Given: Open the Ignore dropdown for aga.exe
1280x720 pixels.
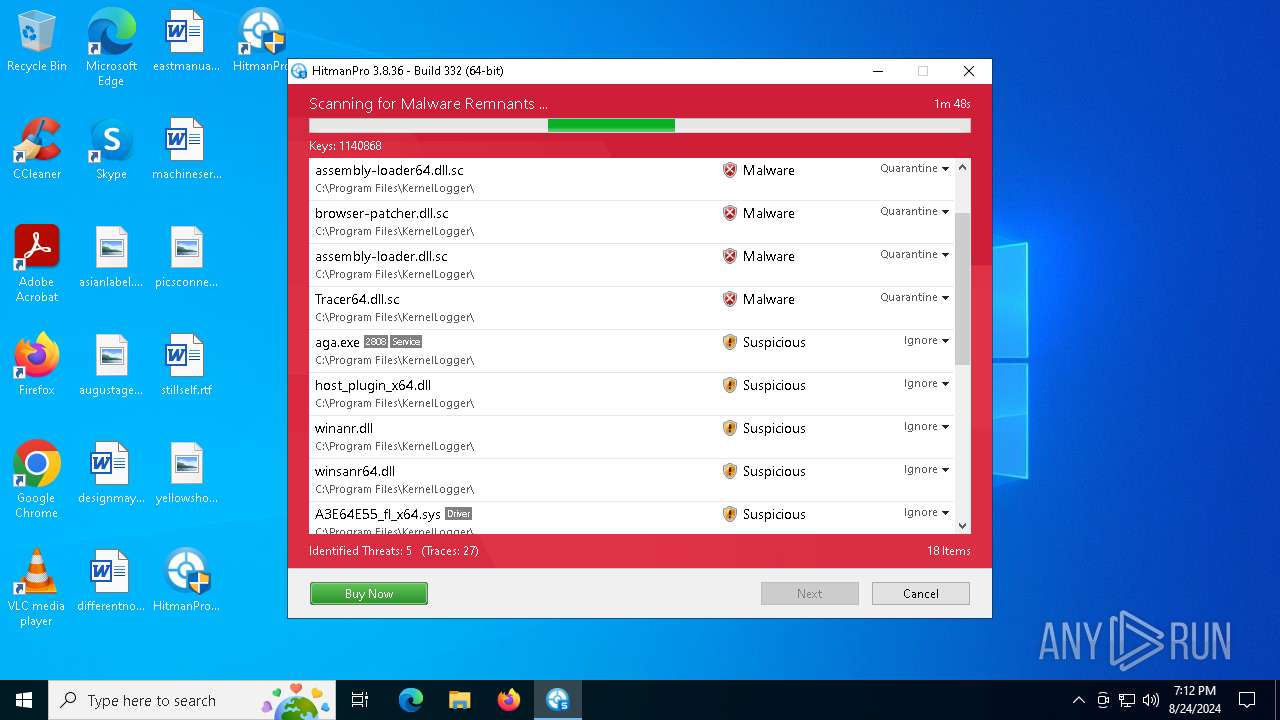Looking at the screenshot, I should point(926,340).
